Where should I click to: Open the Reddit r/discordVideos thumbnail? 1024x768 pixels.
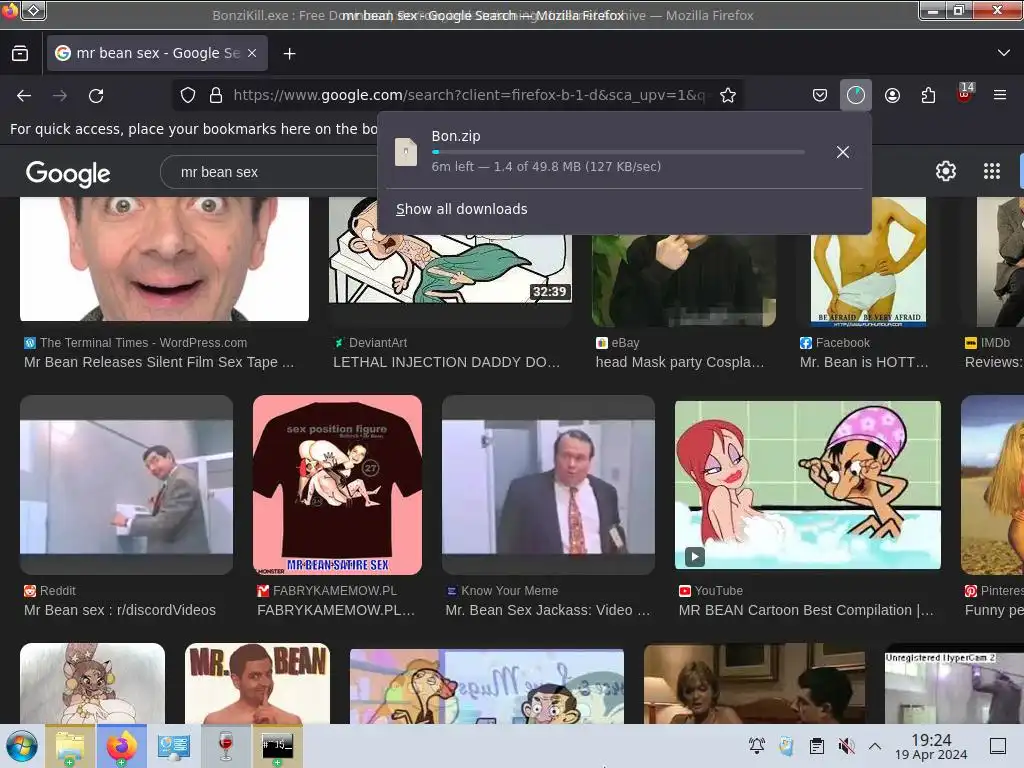(x=127, y=485)
